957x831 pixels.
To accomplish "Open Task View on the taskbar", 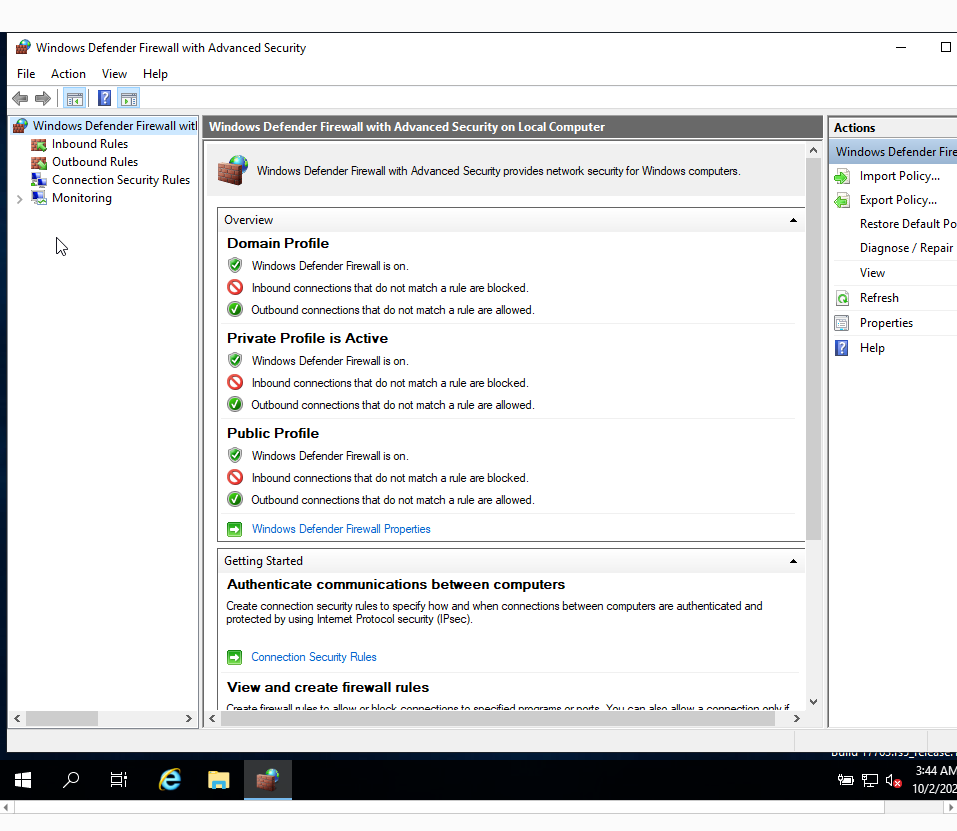I will (x=119, y=780).
